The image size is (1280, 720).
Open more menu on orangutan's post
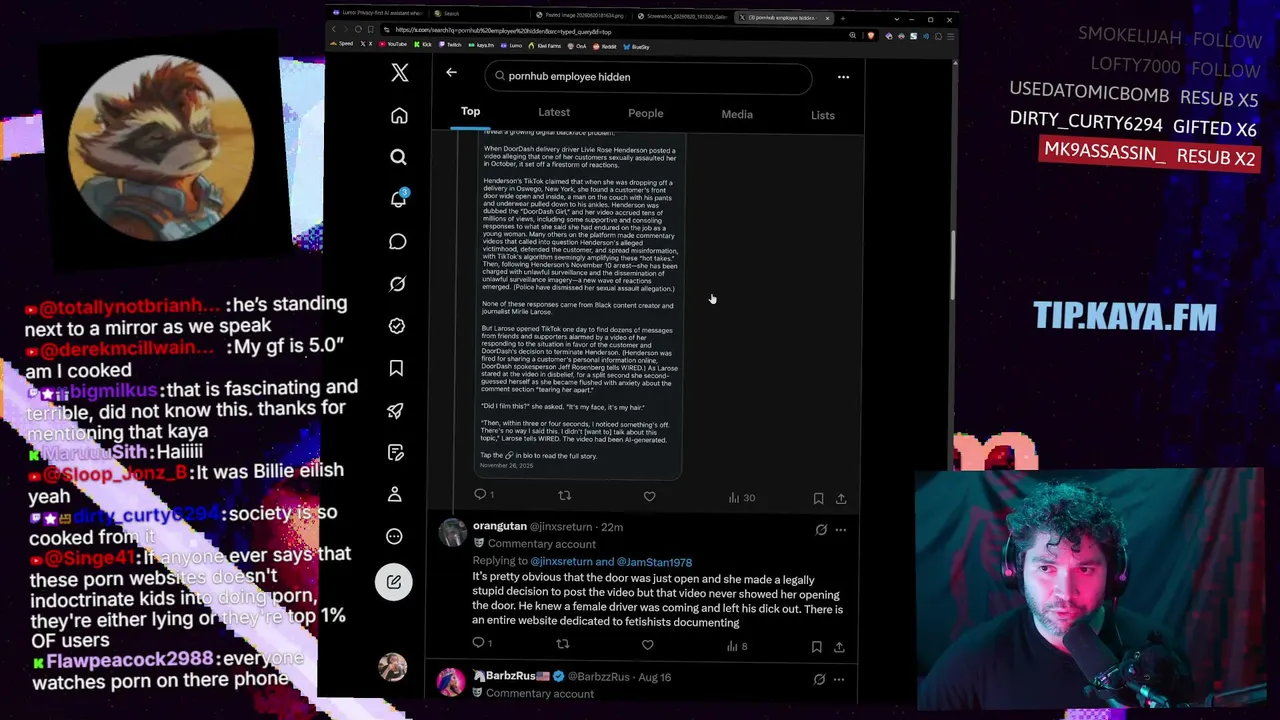coord(841,530)
